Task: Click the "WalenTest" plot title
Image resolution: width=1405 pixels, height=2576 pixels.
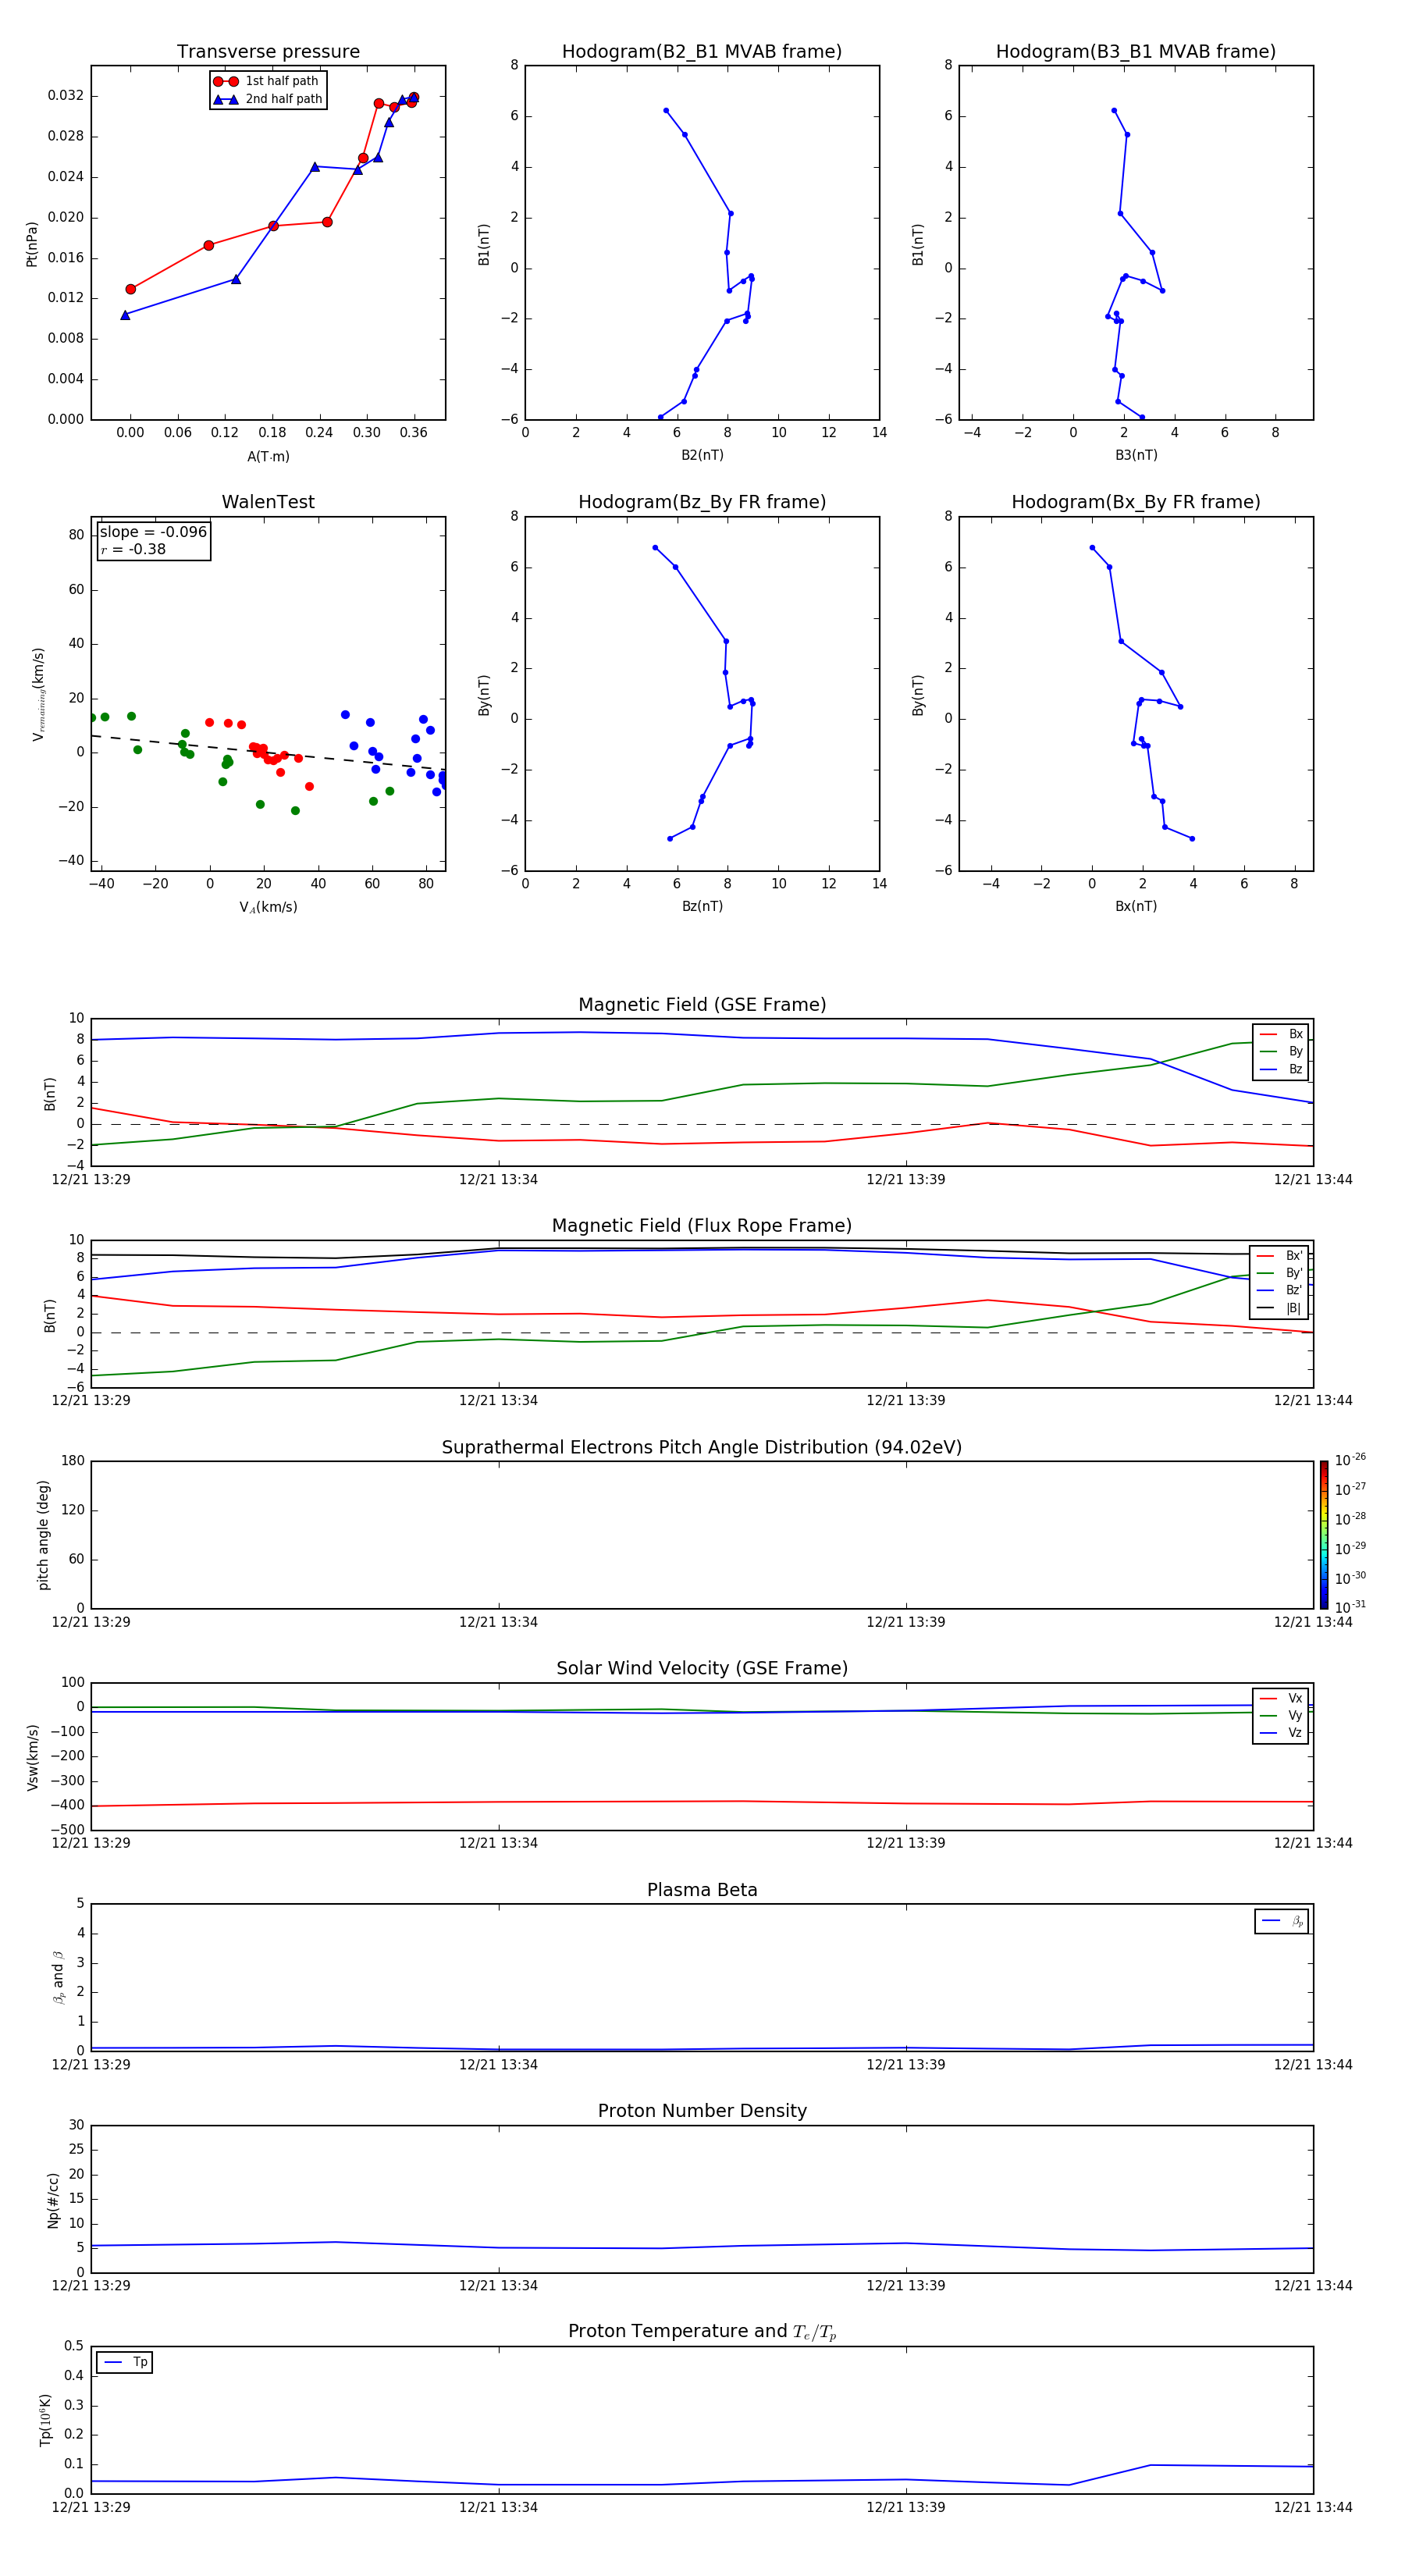Action: click(268, 502)
